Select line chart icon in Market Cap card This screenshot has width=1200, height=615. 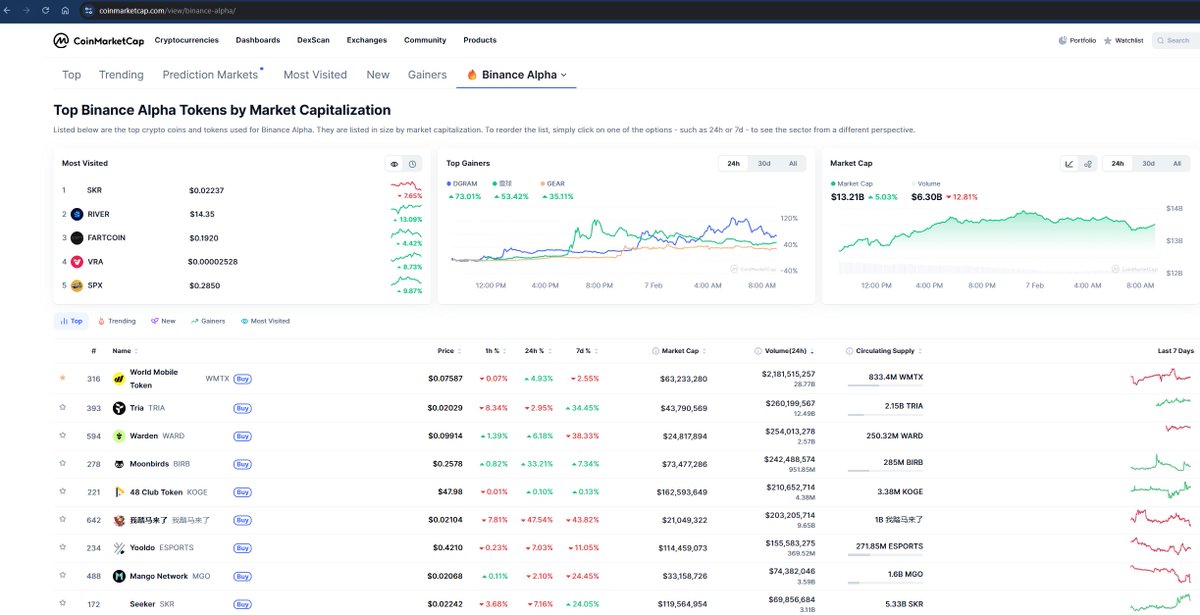pyautogui.click(x=1069, y=164)
